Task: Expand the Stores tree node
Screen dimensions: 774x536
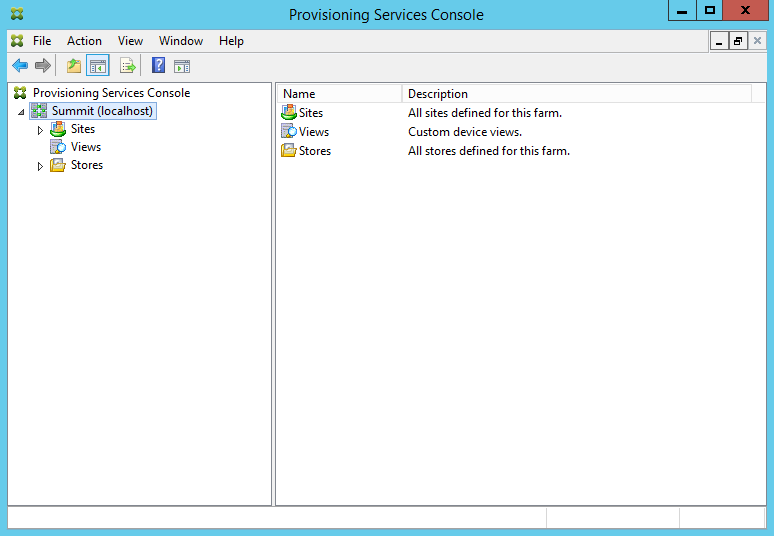Action: 40,166
